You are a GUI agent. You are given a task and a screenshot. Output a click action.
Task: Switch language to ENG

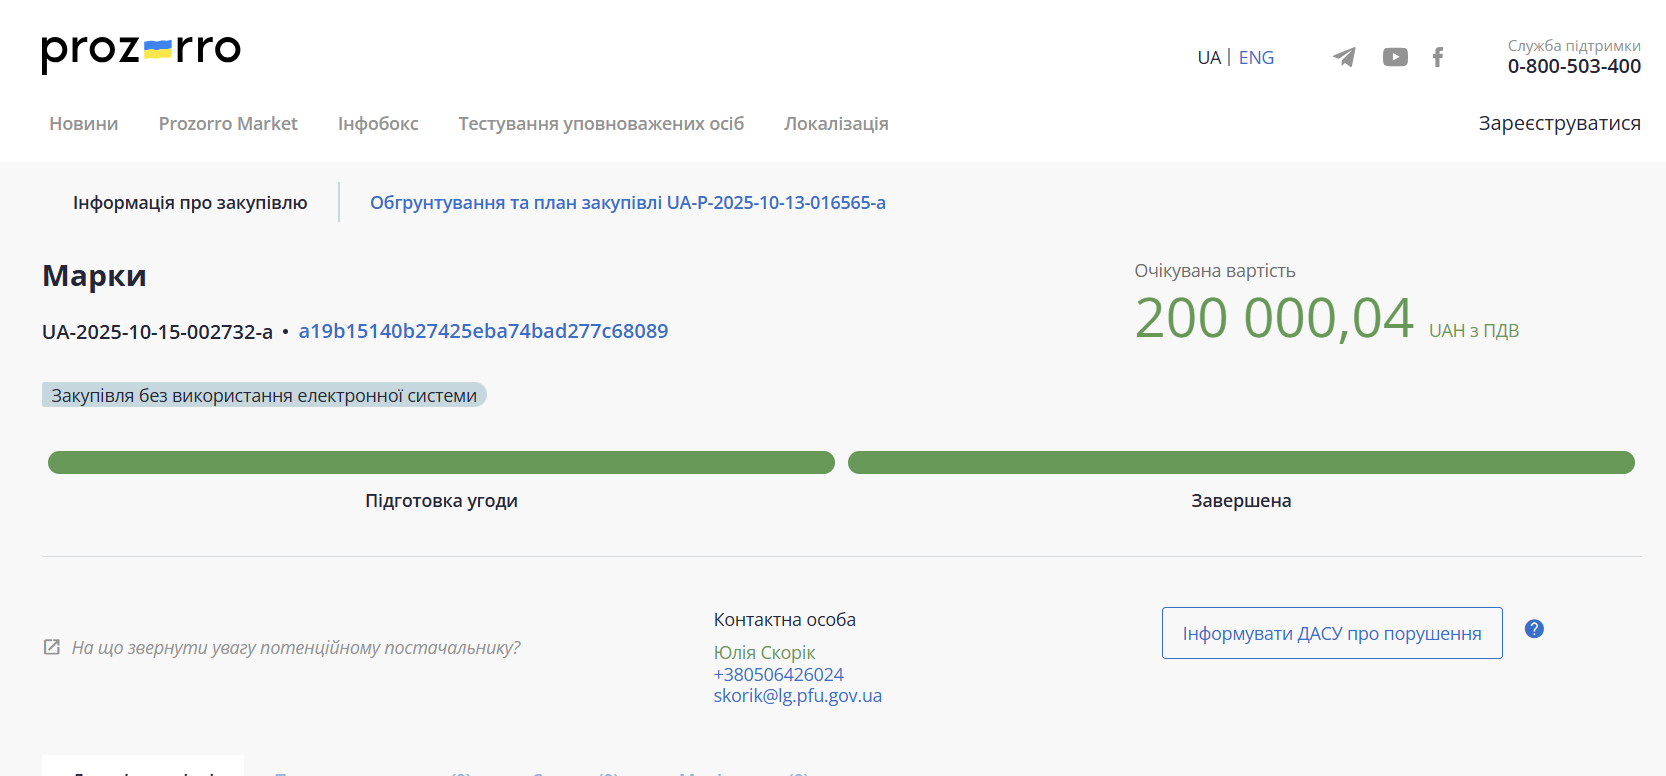click(x=1256, y=58)
